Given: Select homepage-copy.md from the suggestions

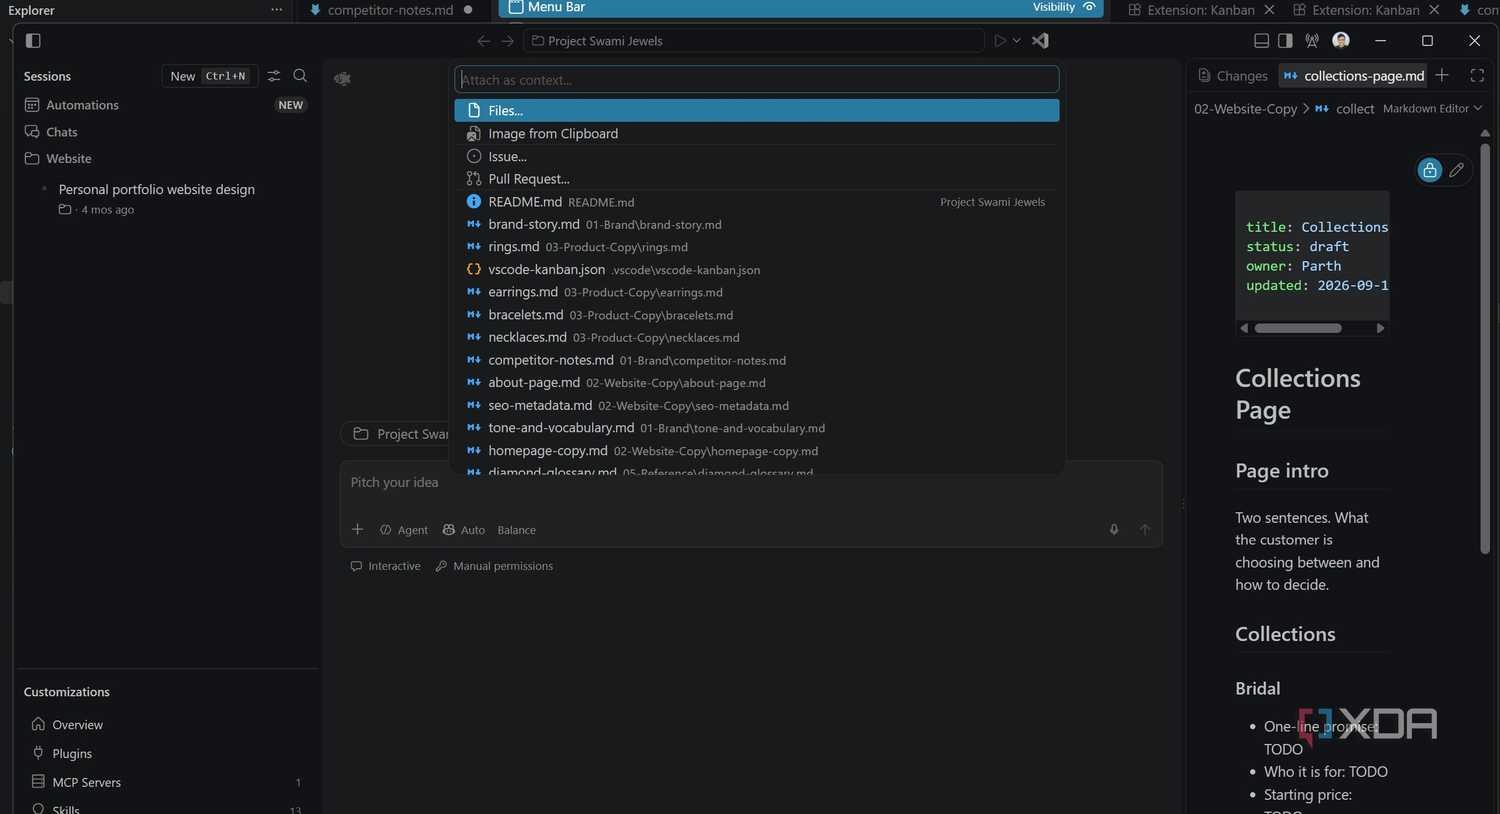Looking at the screenshot, I should [x=757, y=451].
